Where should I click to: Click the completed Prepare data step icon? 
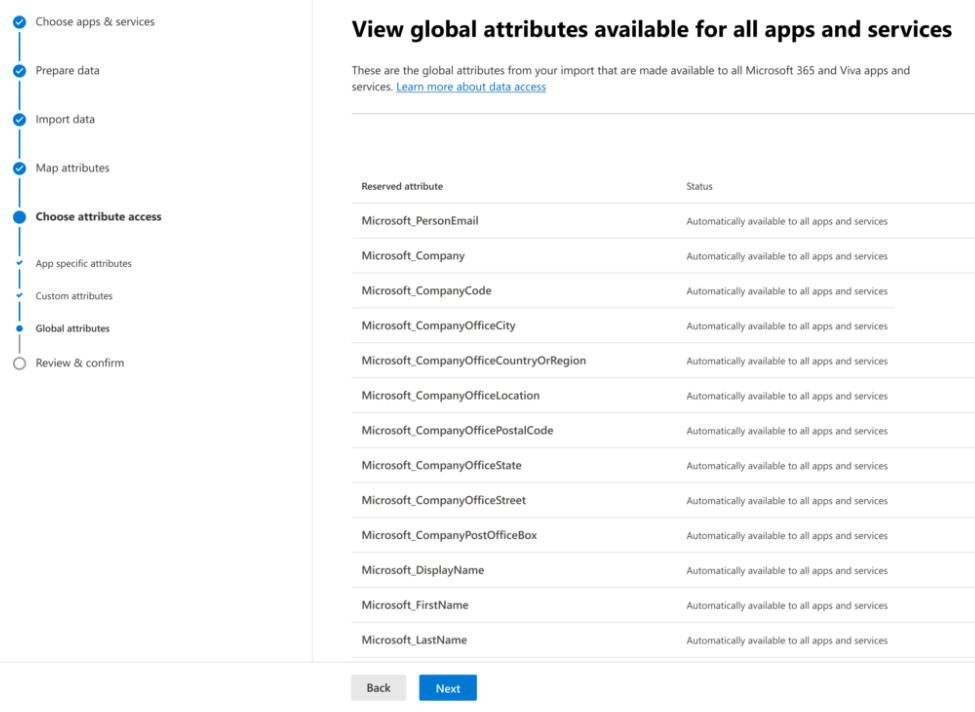coord(20,70)
